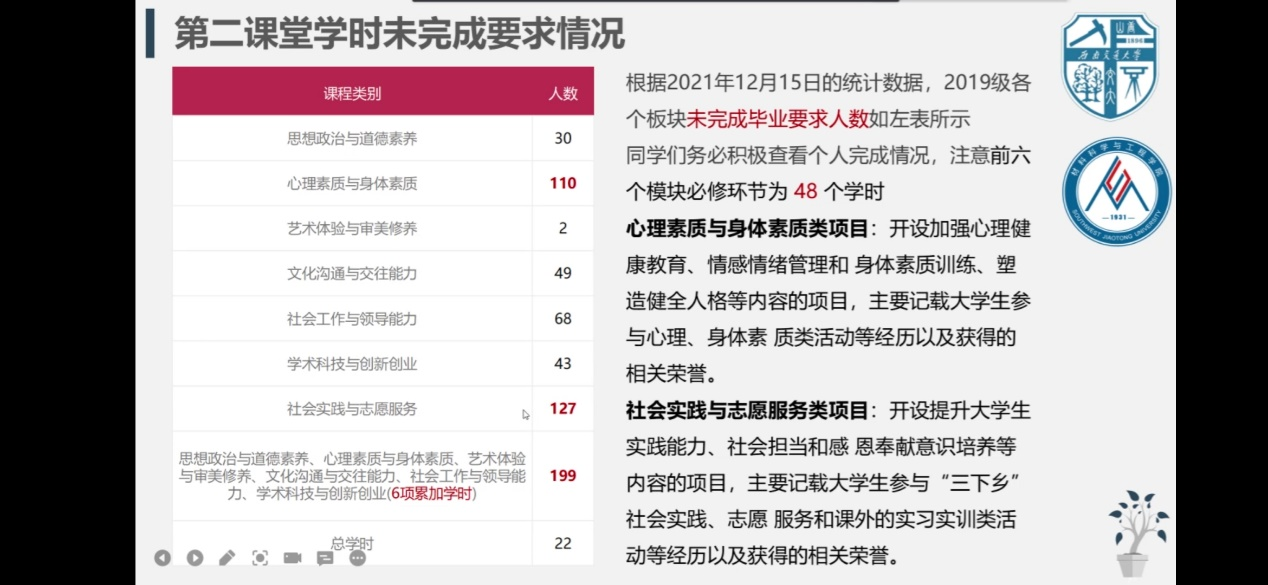Select the 心理素质与身体素质 row label
Image resolution: width=1268 pixels, height=585 pixels.
pyautogui.click(x=352, y=184)
